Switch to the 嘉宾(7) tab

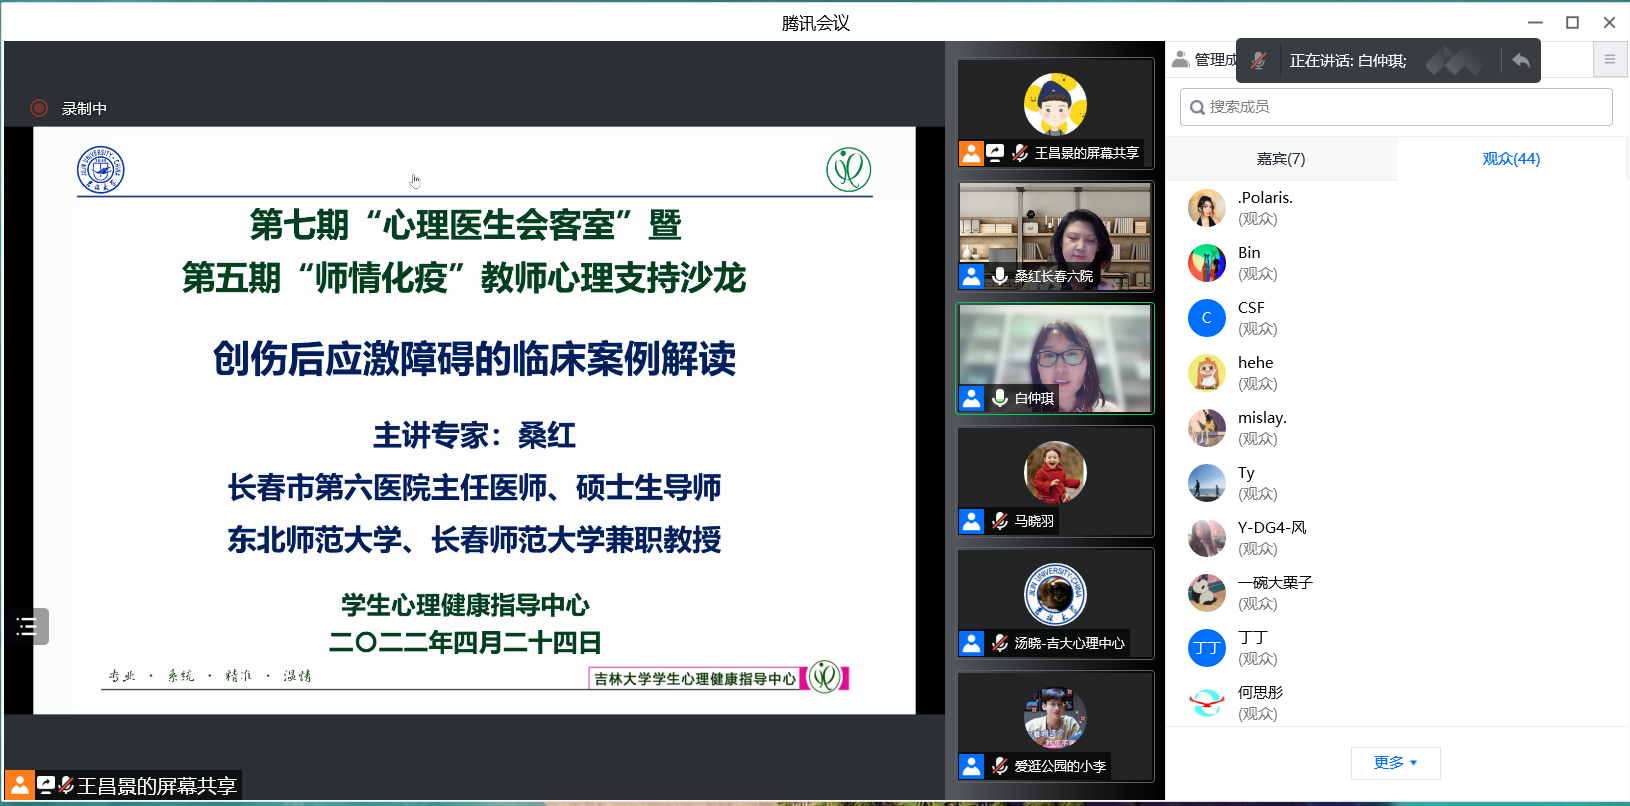click(x=1280, y=159)
